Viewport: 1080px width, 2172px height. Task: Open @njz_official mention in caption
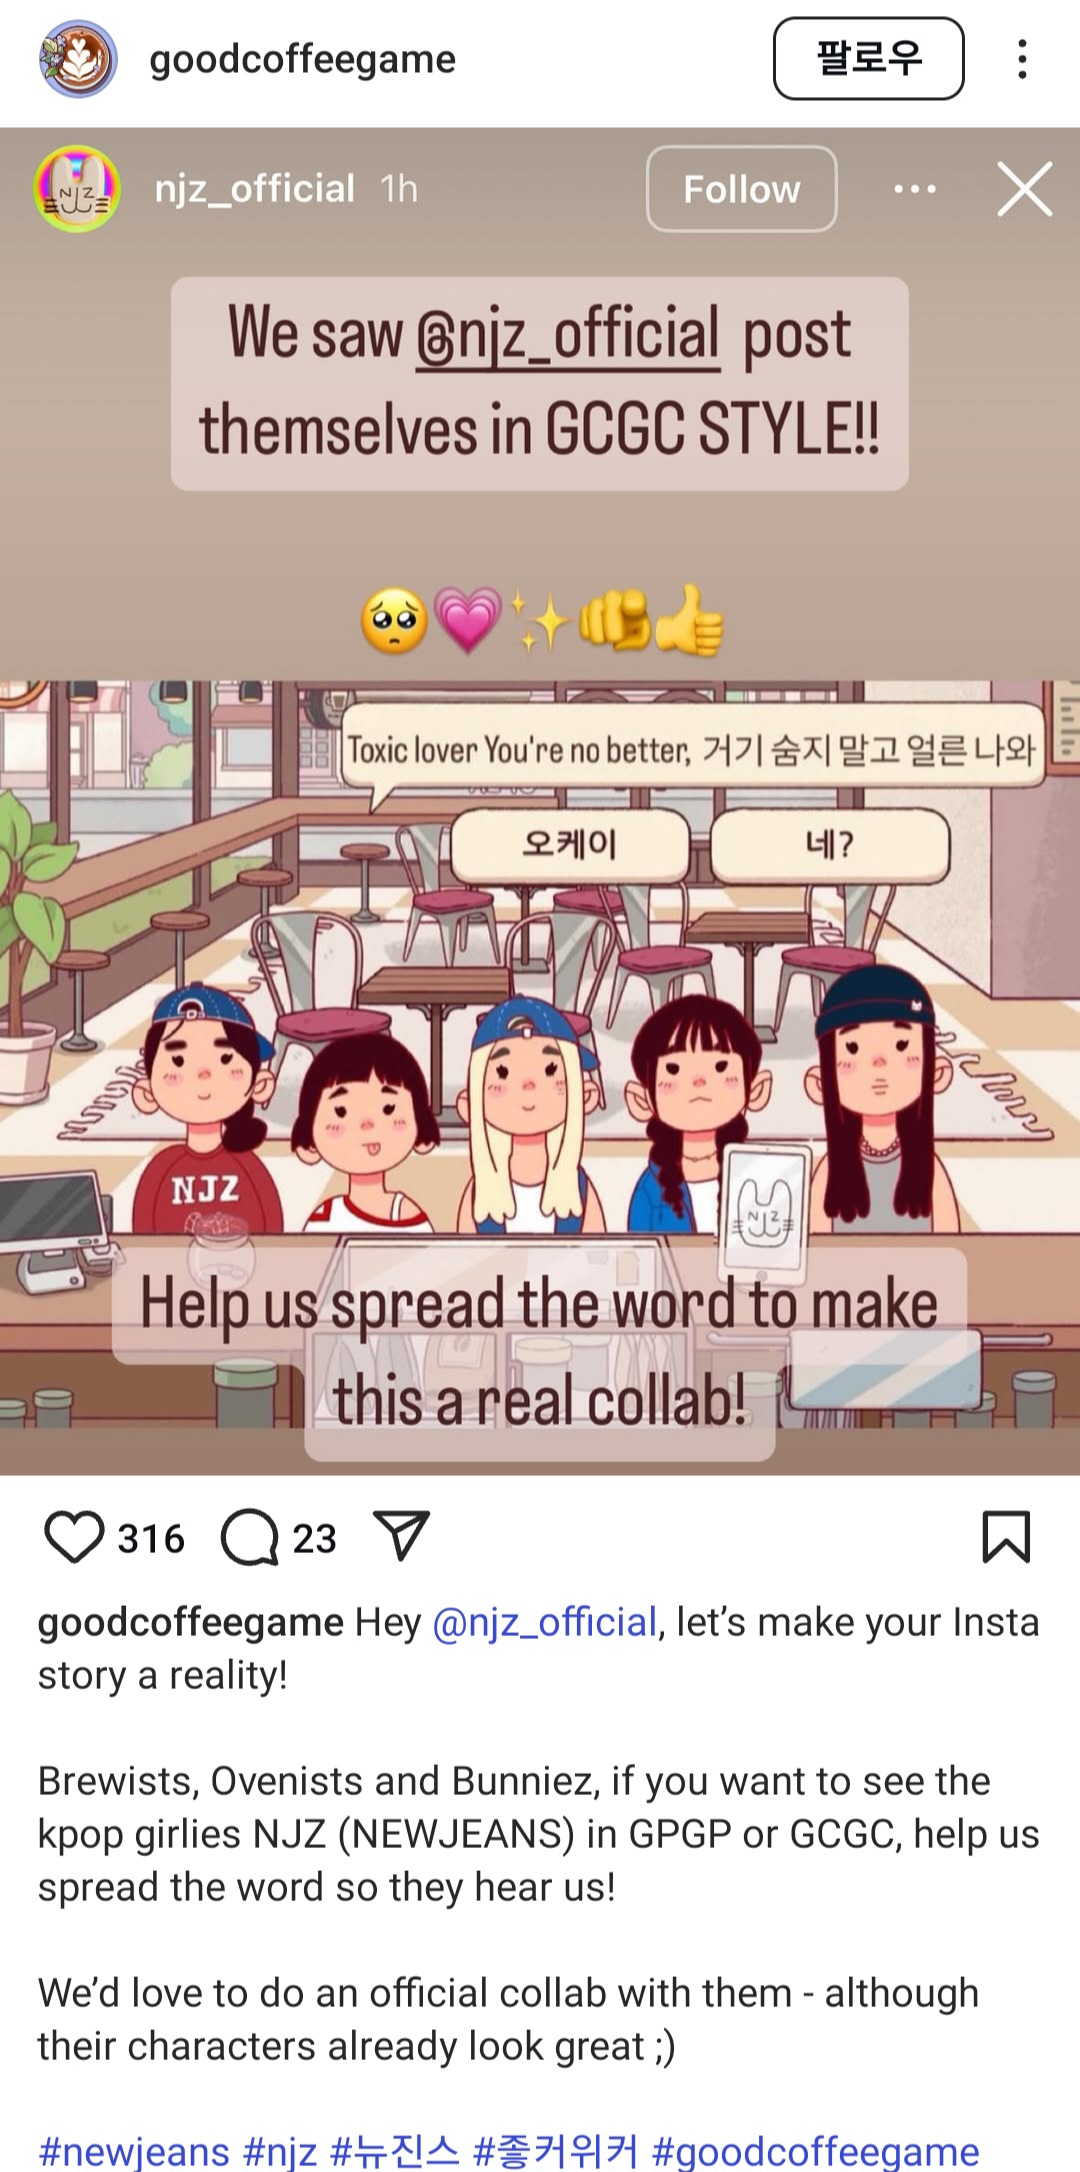point(544,1622)
